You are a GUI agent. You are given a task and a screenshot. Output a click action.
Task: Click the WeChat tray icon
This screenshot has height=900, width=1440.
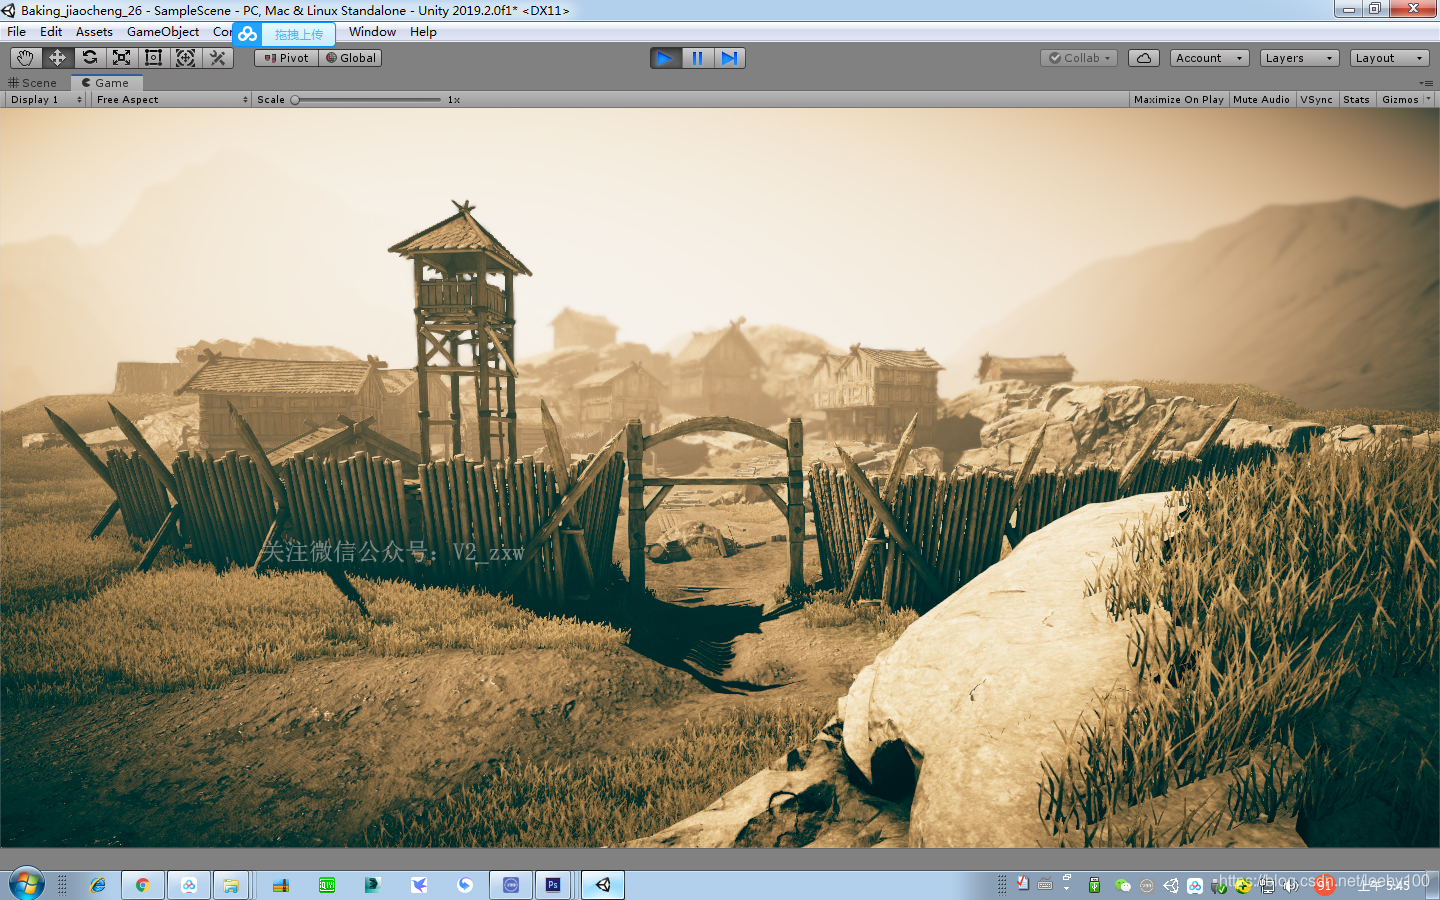tap(1122, 885)
